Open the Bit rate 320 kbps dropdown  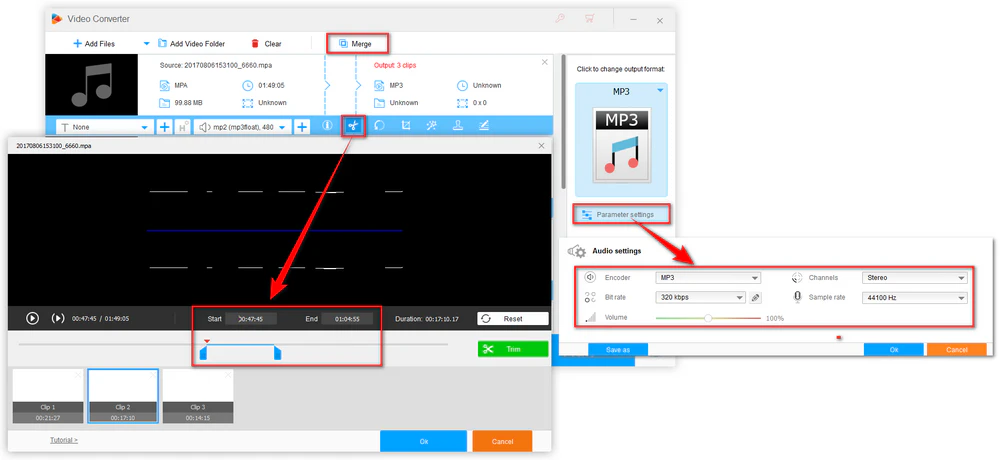[700, 297]
